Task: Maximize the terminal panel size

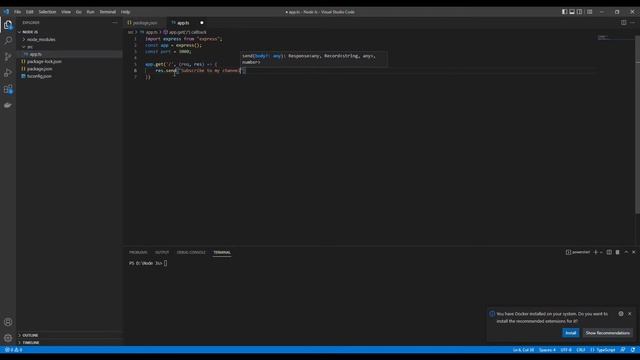Action: tap(626, 252)
